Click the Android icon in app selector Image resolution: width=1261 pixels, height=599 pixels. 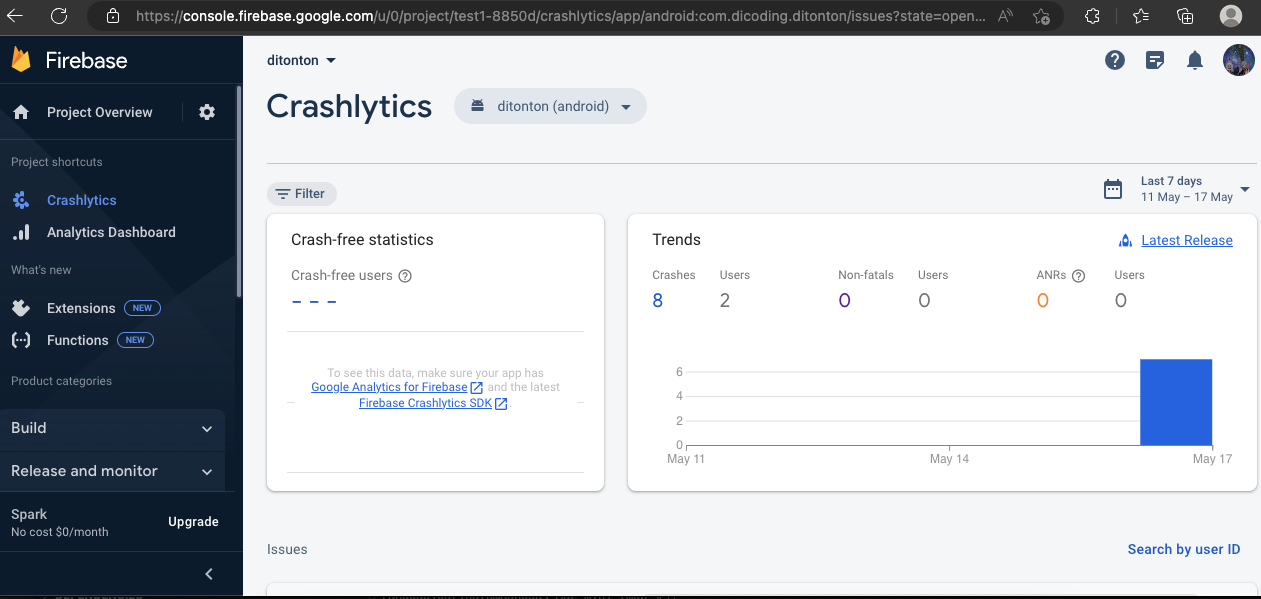[478, 106]
